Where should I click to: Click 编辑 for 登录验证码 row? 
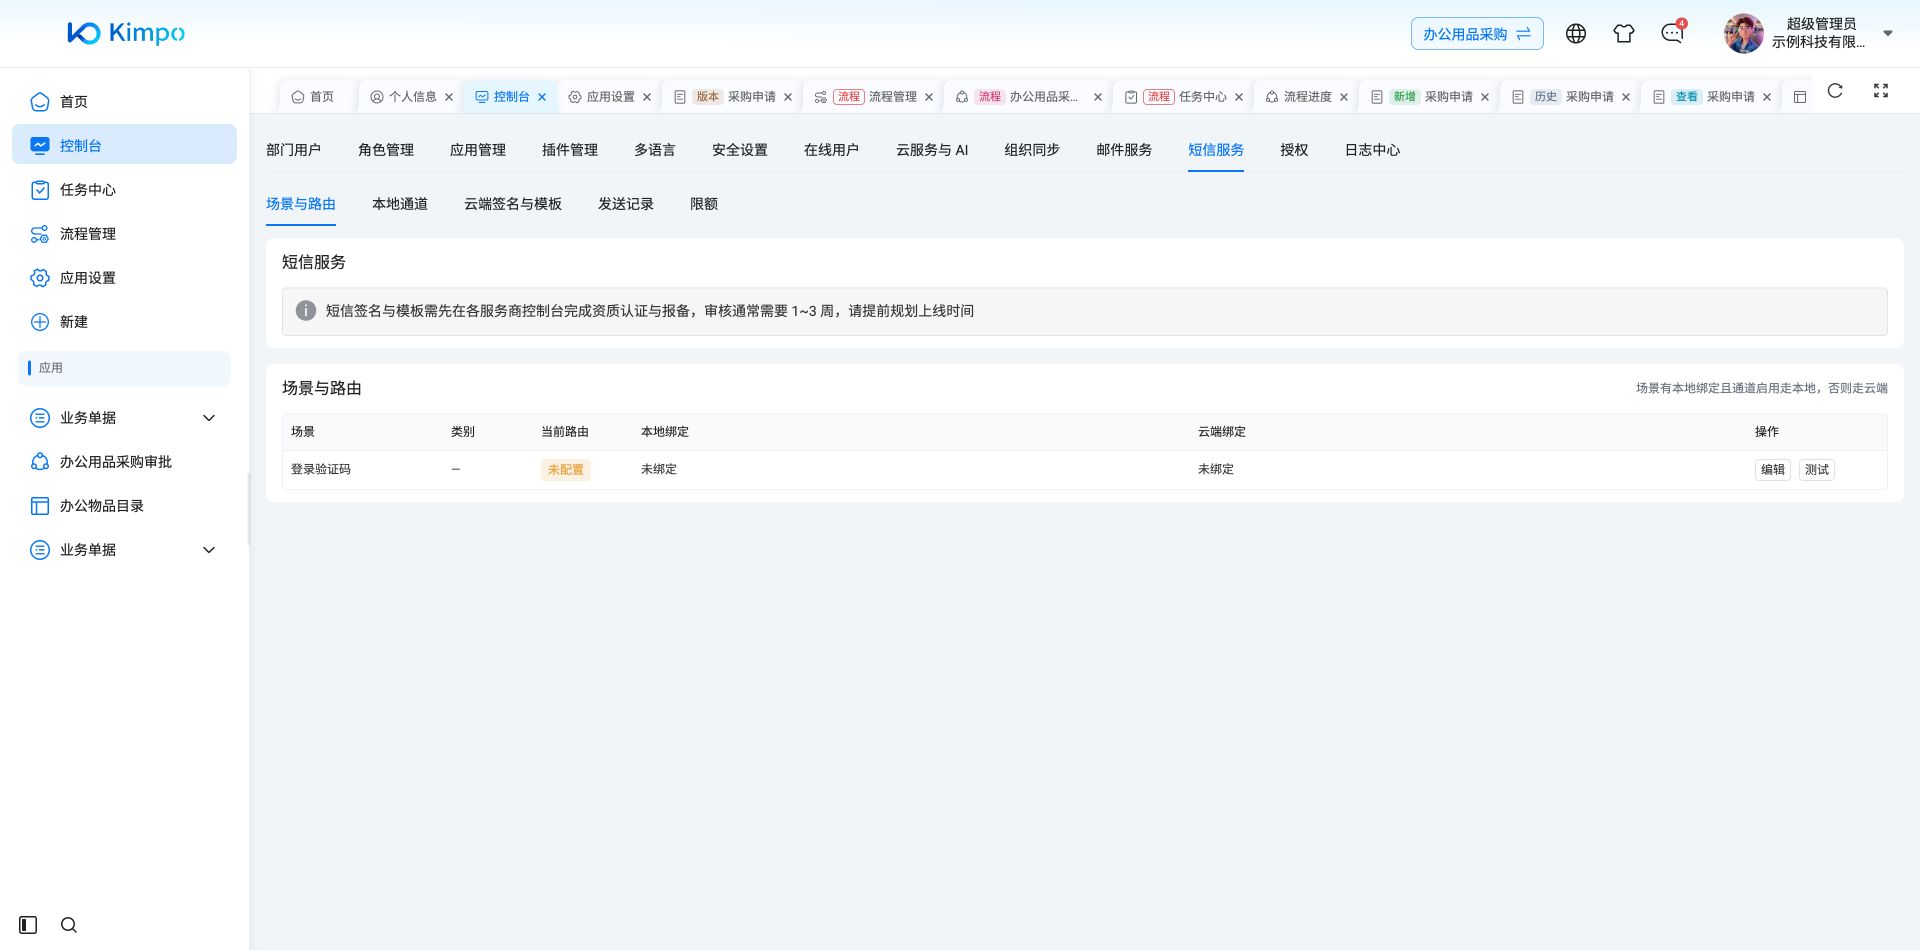[1773, 470]
